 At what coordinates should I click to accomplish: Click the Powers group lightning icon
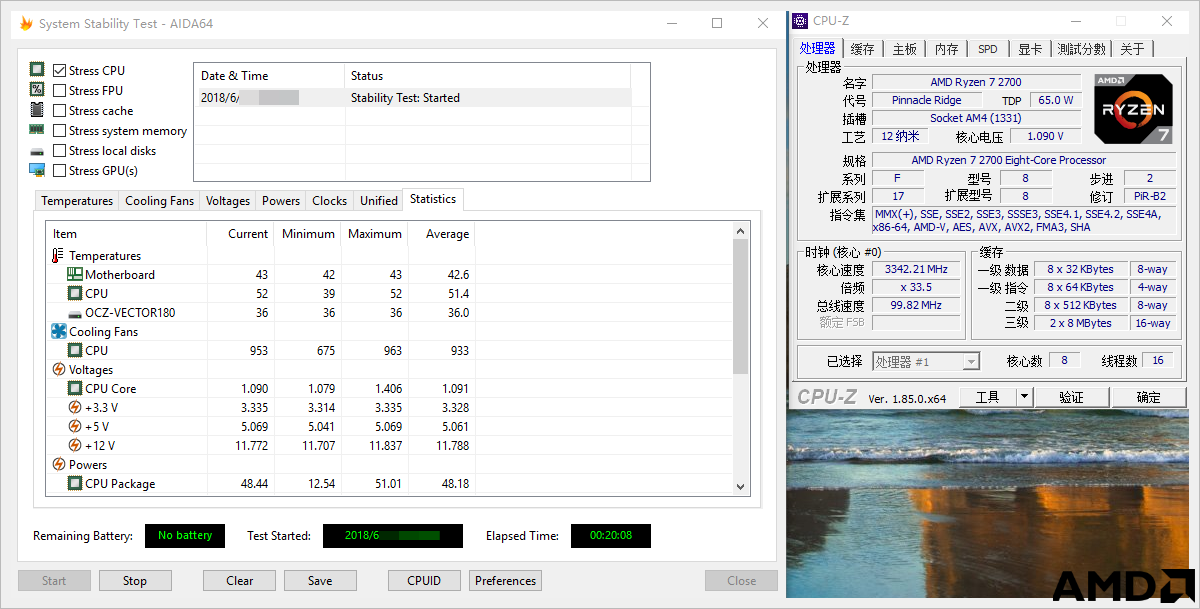[x=58, y=464]
